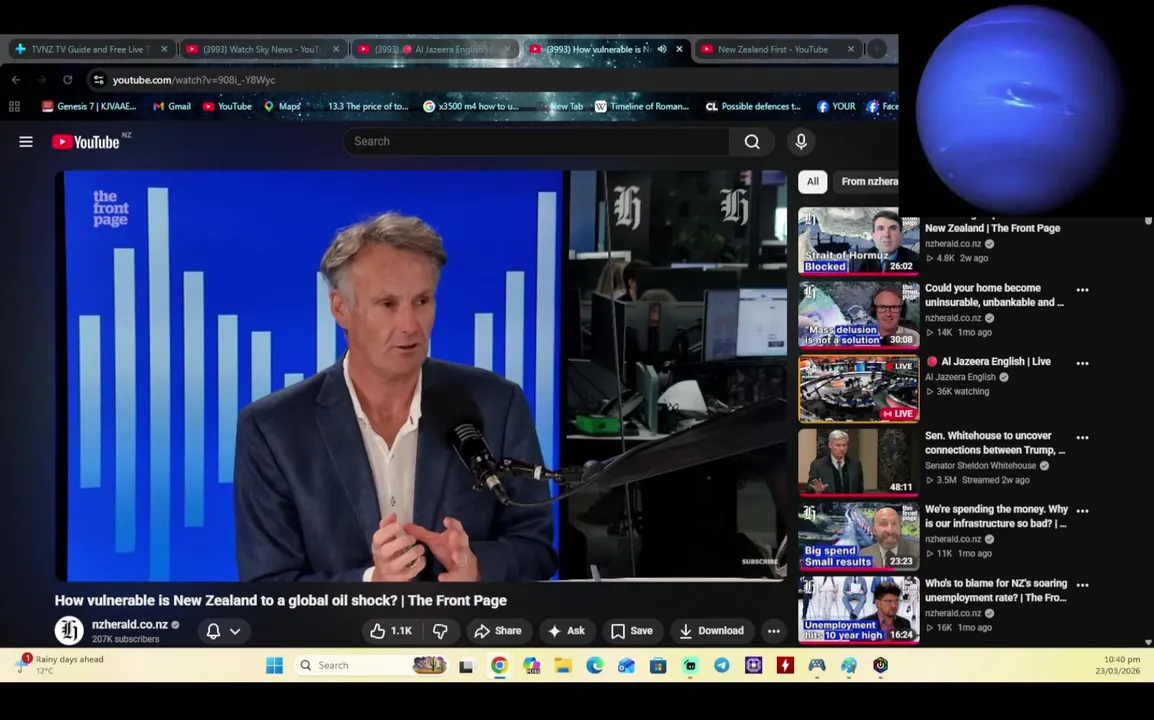Open the nzherald.co.nz channel name link
Screen dimensions: 1154x720
click(130, 624)
